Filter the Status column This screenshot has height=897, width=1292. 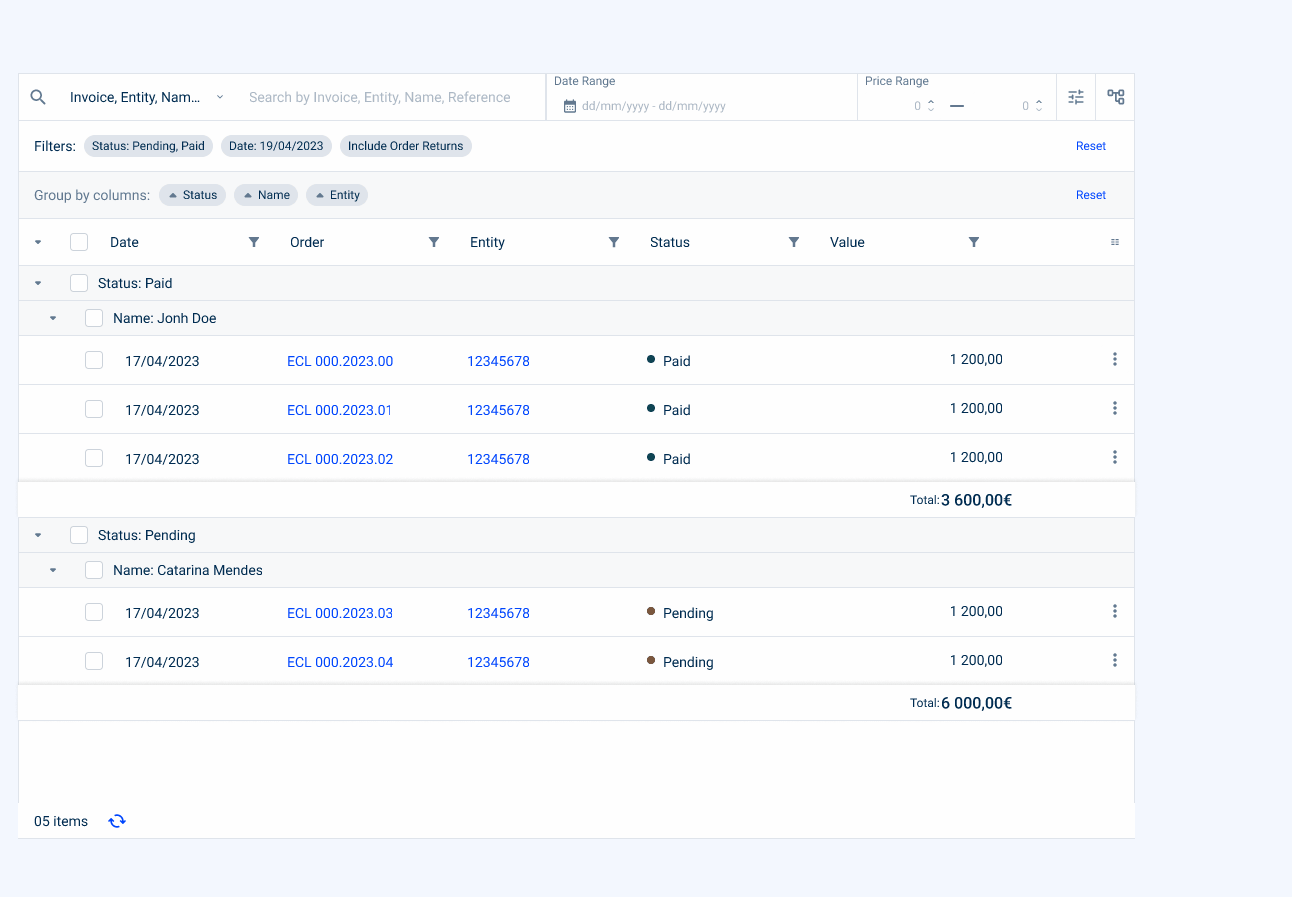click(794, 242)
